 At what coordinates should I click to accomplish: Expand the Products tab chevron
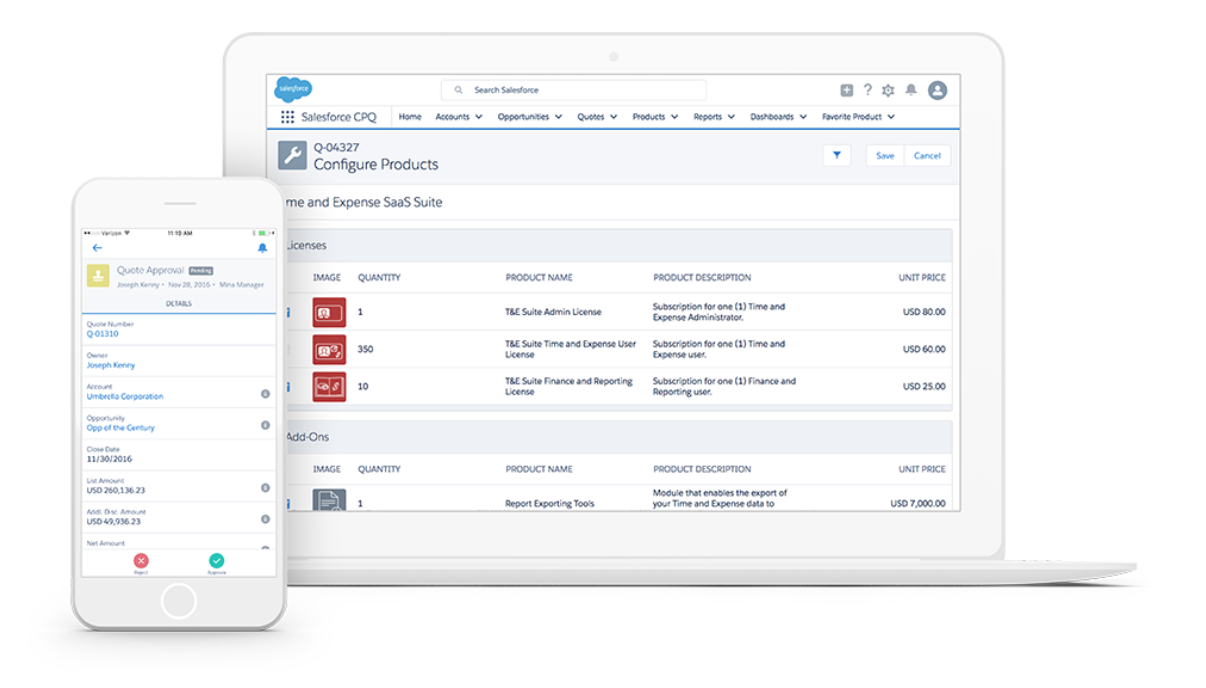click(x=674, y=117)
